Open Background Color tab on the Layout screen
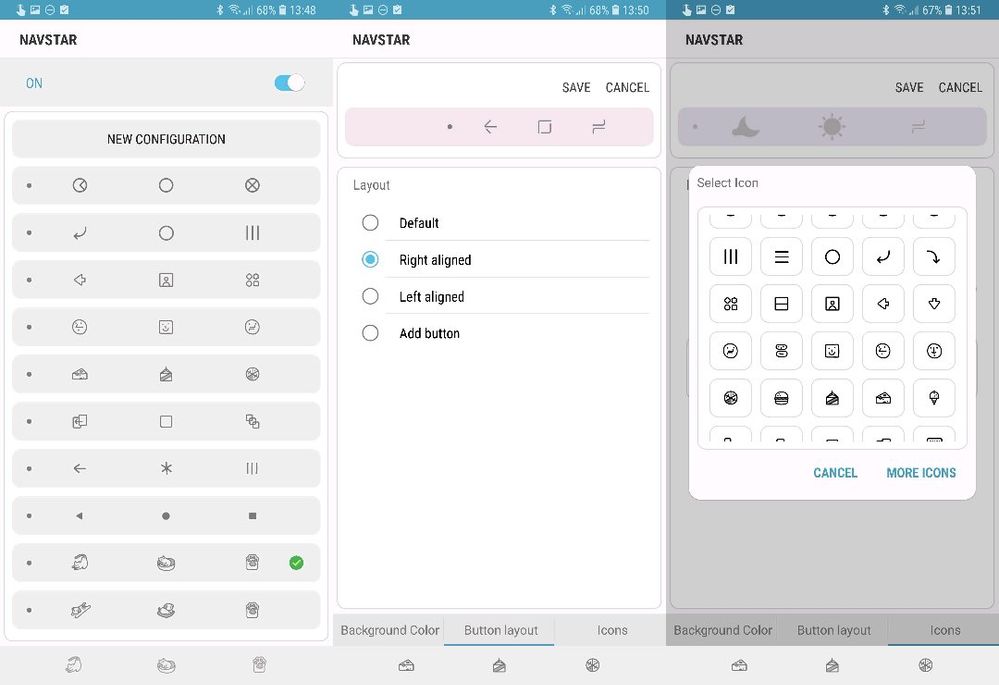Viewport: 999px width, 685px height. click(390, 630)
